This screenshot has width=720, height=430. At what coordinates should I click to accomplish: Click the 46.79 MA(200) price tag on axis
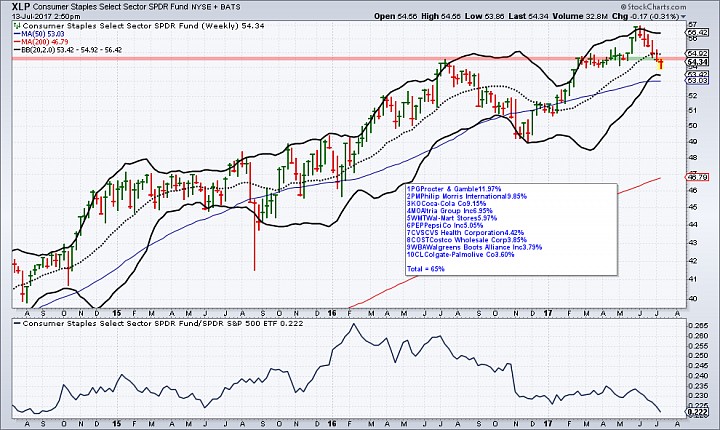tap(698, 177)
